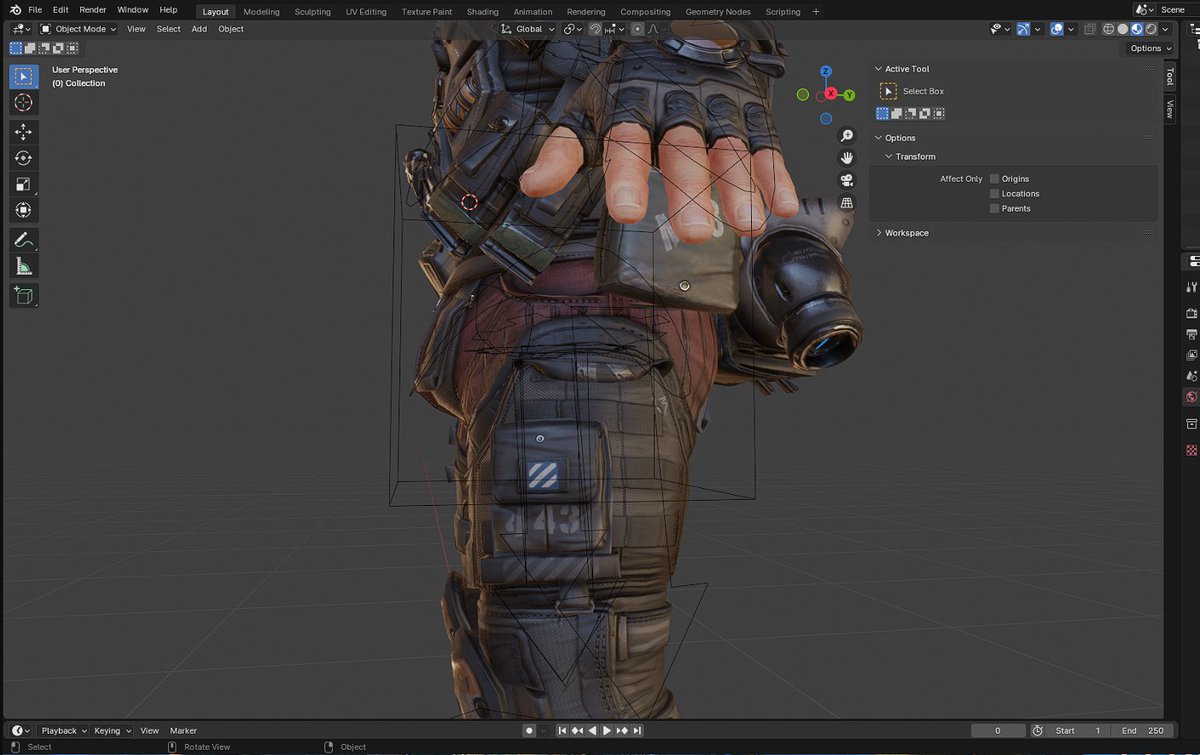Switch to solid viewport shading
This screenshot has height=755, width=1200.
pyautogui.click(x=1123, y=29)
